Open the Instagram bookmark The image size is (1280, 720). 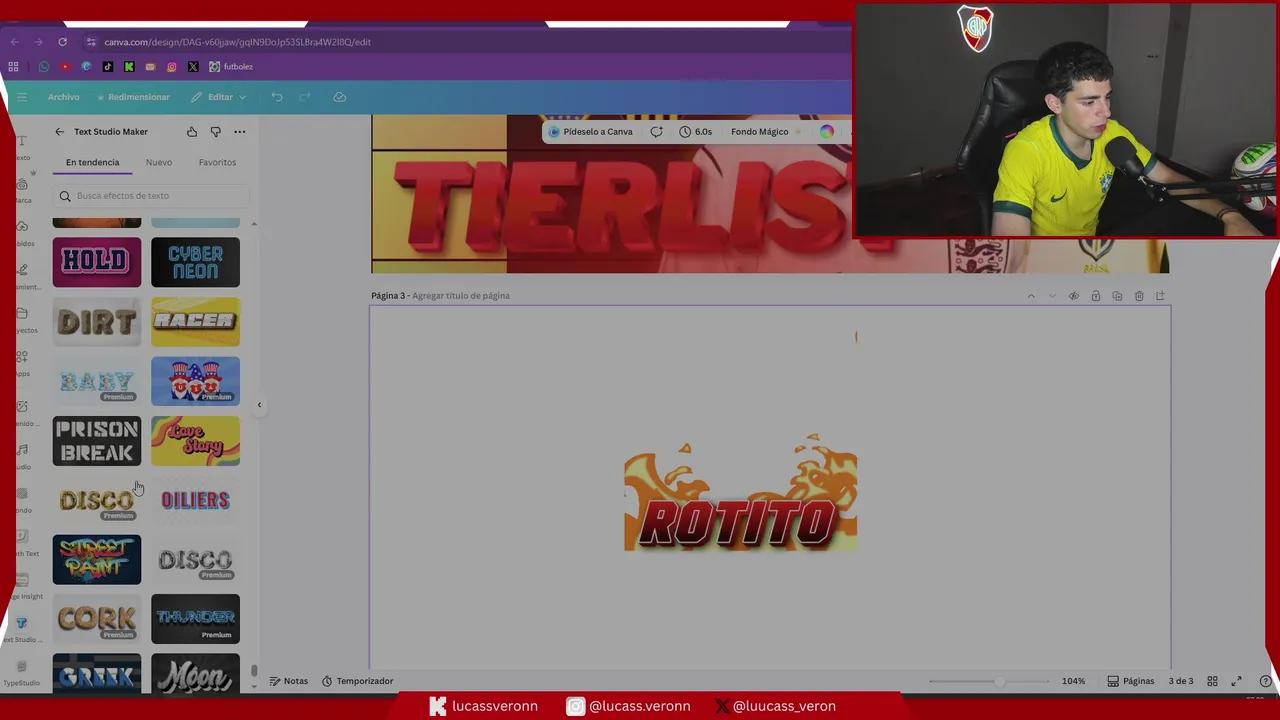pos(172,67)
